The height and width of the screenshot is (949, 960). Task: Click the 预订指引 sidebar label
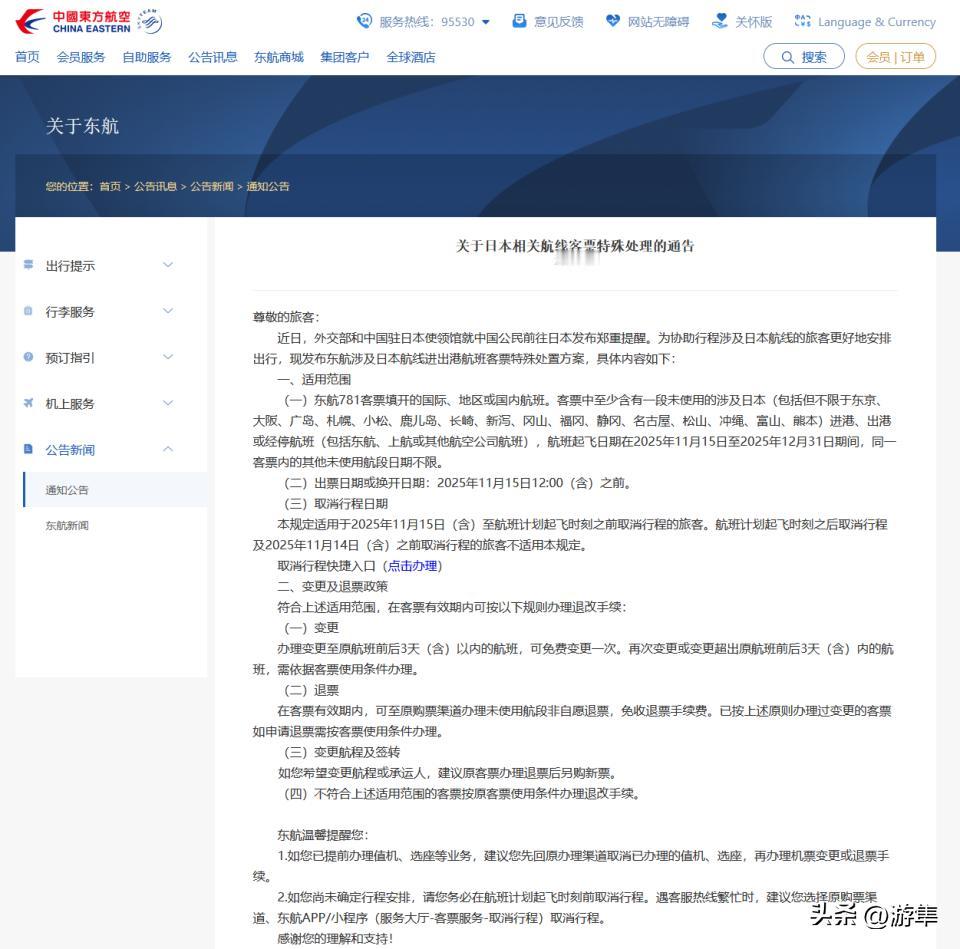[x=70, y=358]
